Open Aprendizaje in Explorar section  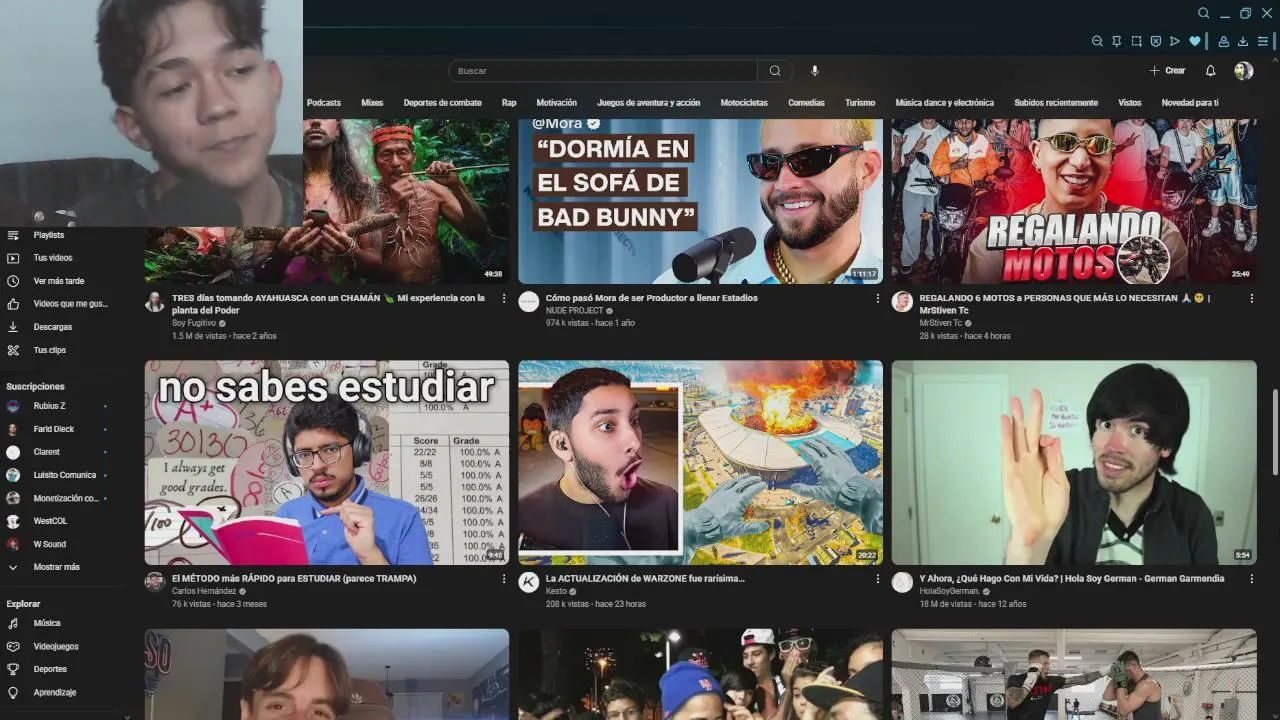tap(54, 692)
